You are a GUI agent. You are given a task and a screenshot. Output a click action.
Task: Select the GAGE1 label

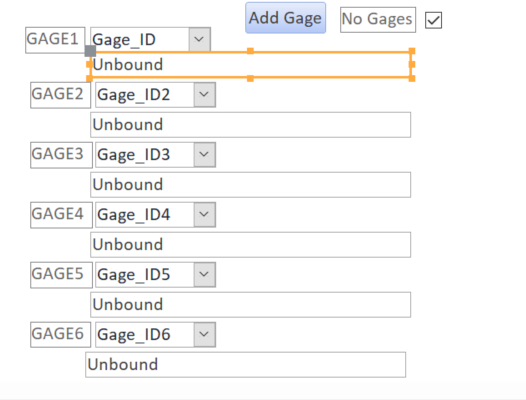pos(55,40)
